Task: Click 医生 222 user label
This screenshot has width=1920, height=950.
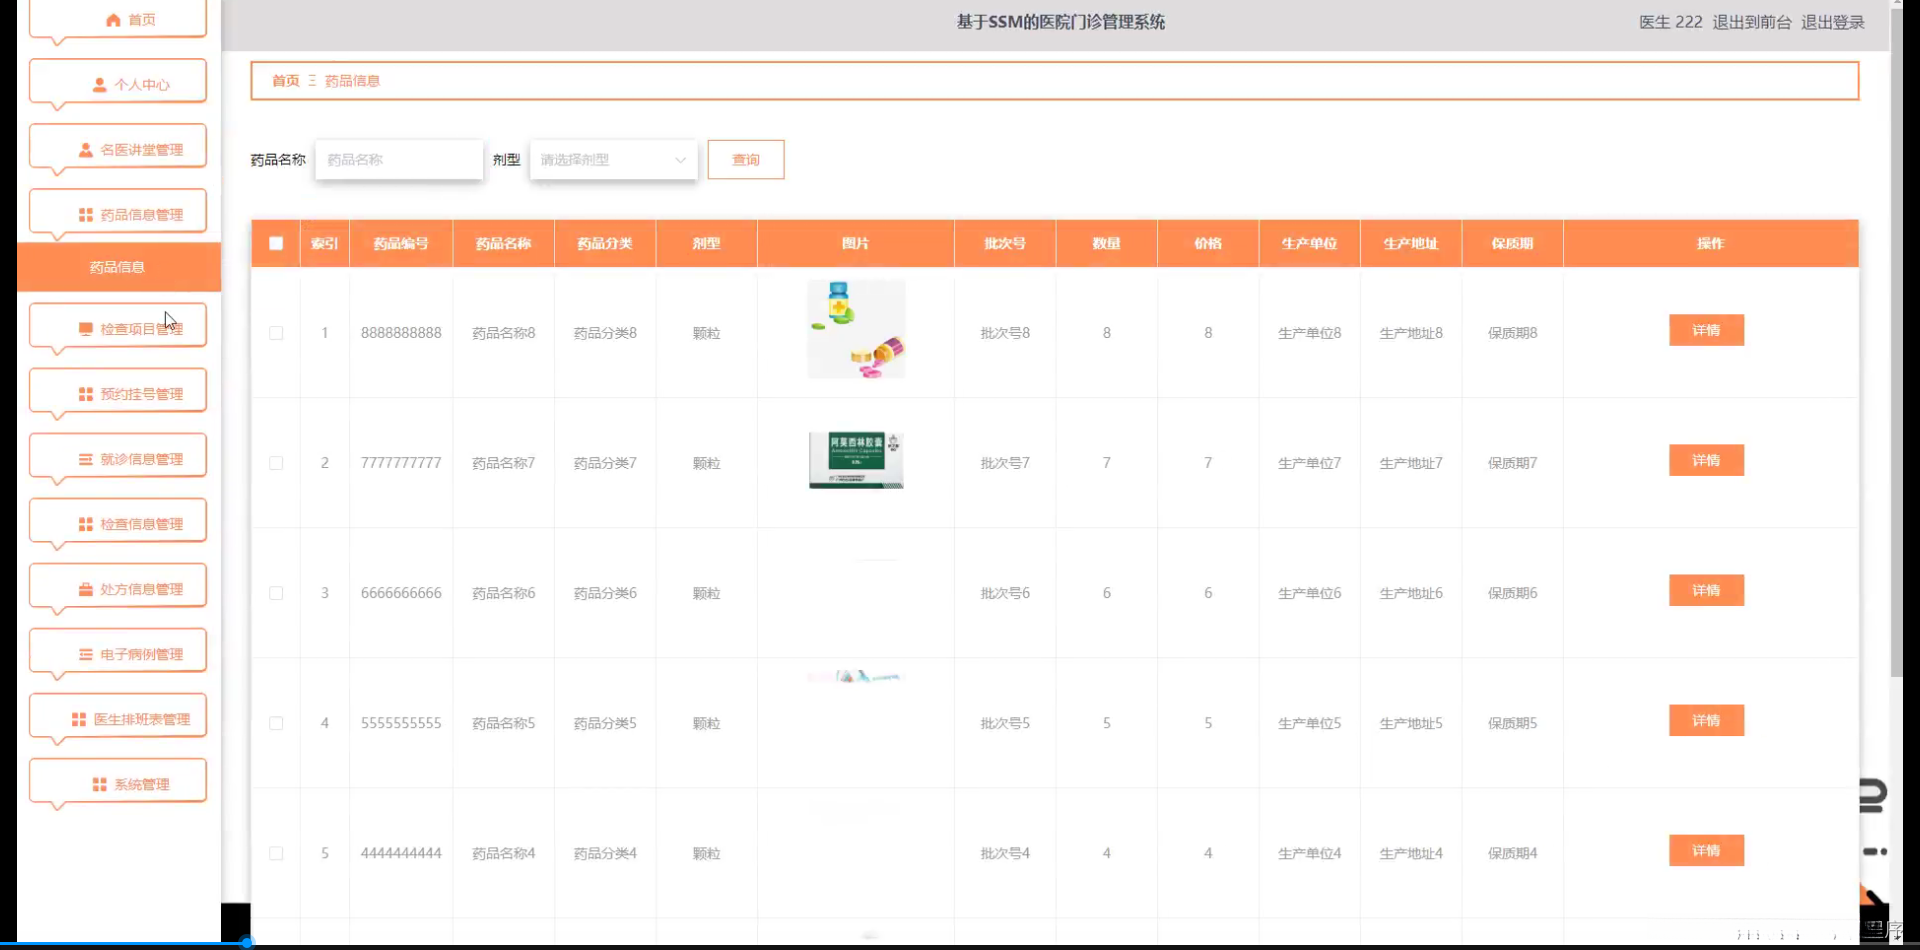Action: tap(1670, 22)
